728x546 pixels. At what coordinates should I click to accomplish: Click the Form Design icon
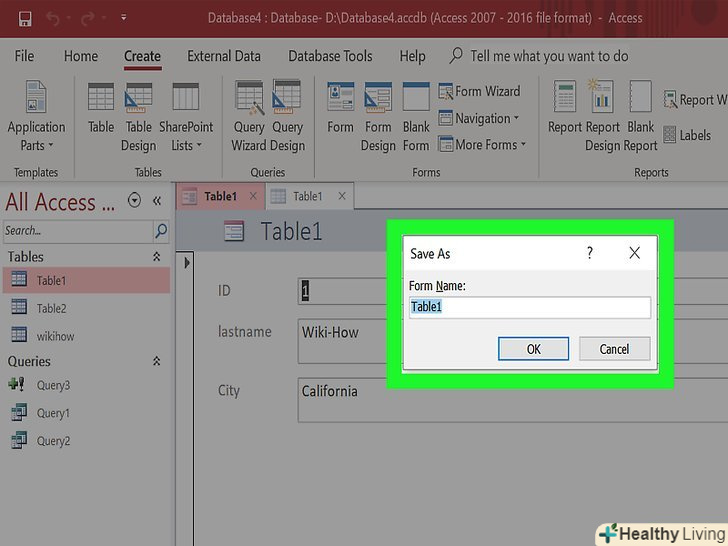[378, 116]
